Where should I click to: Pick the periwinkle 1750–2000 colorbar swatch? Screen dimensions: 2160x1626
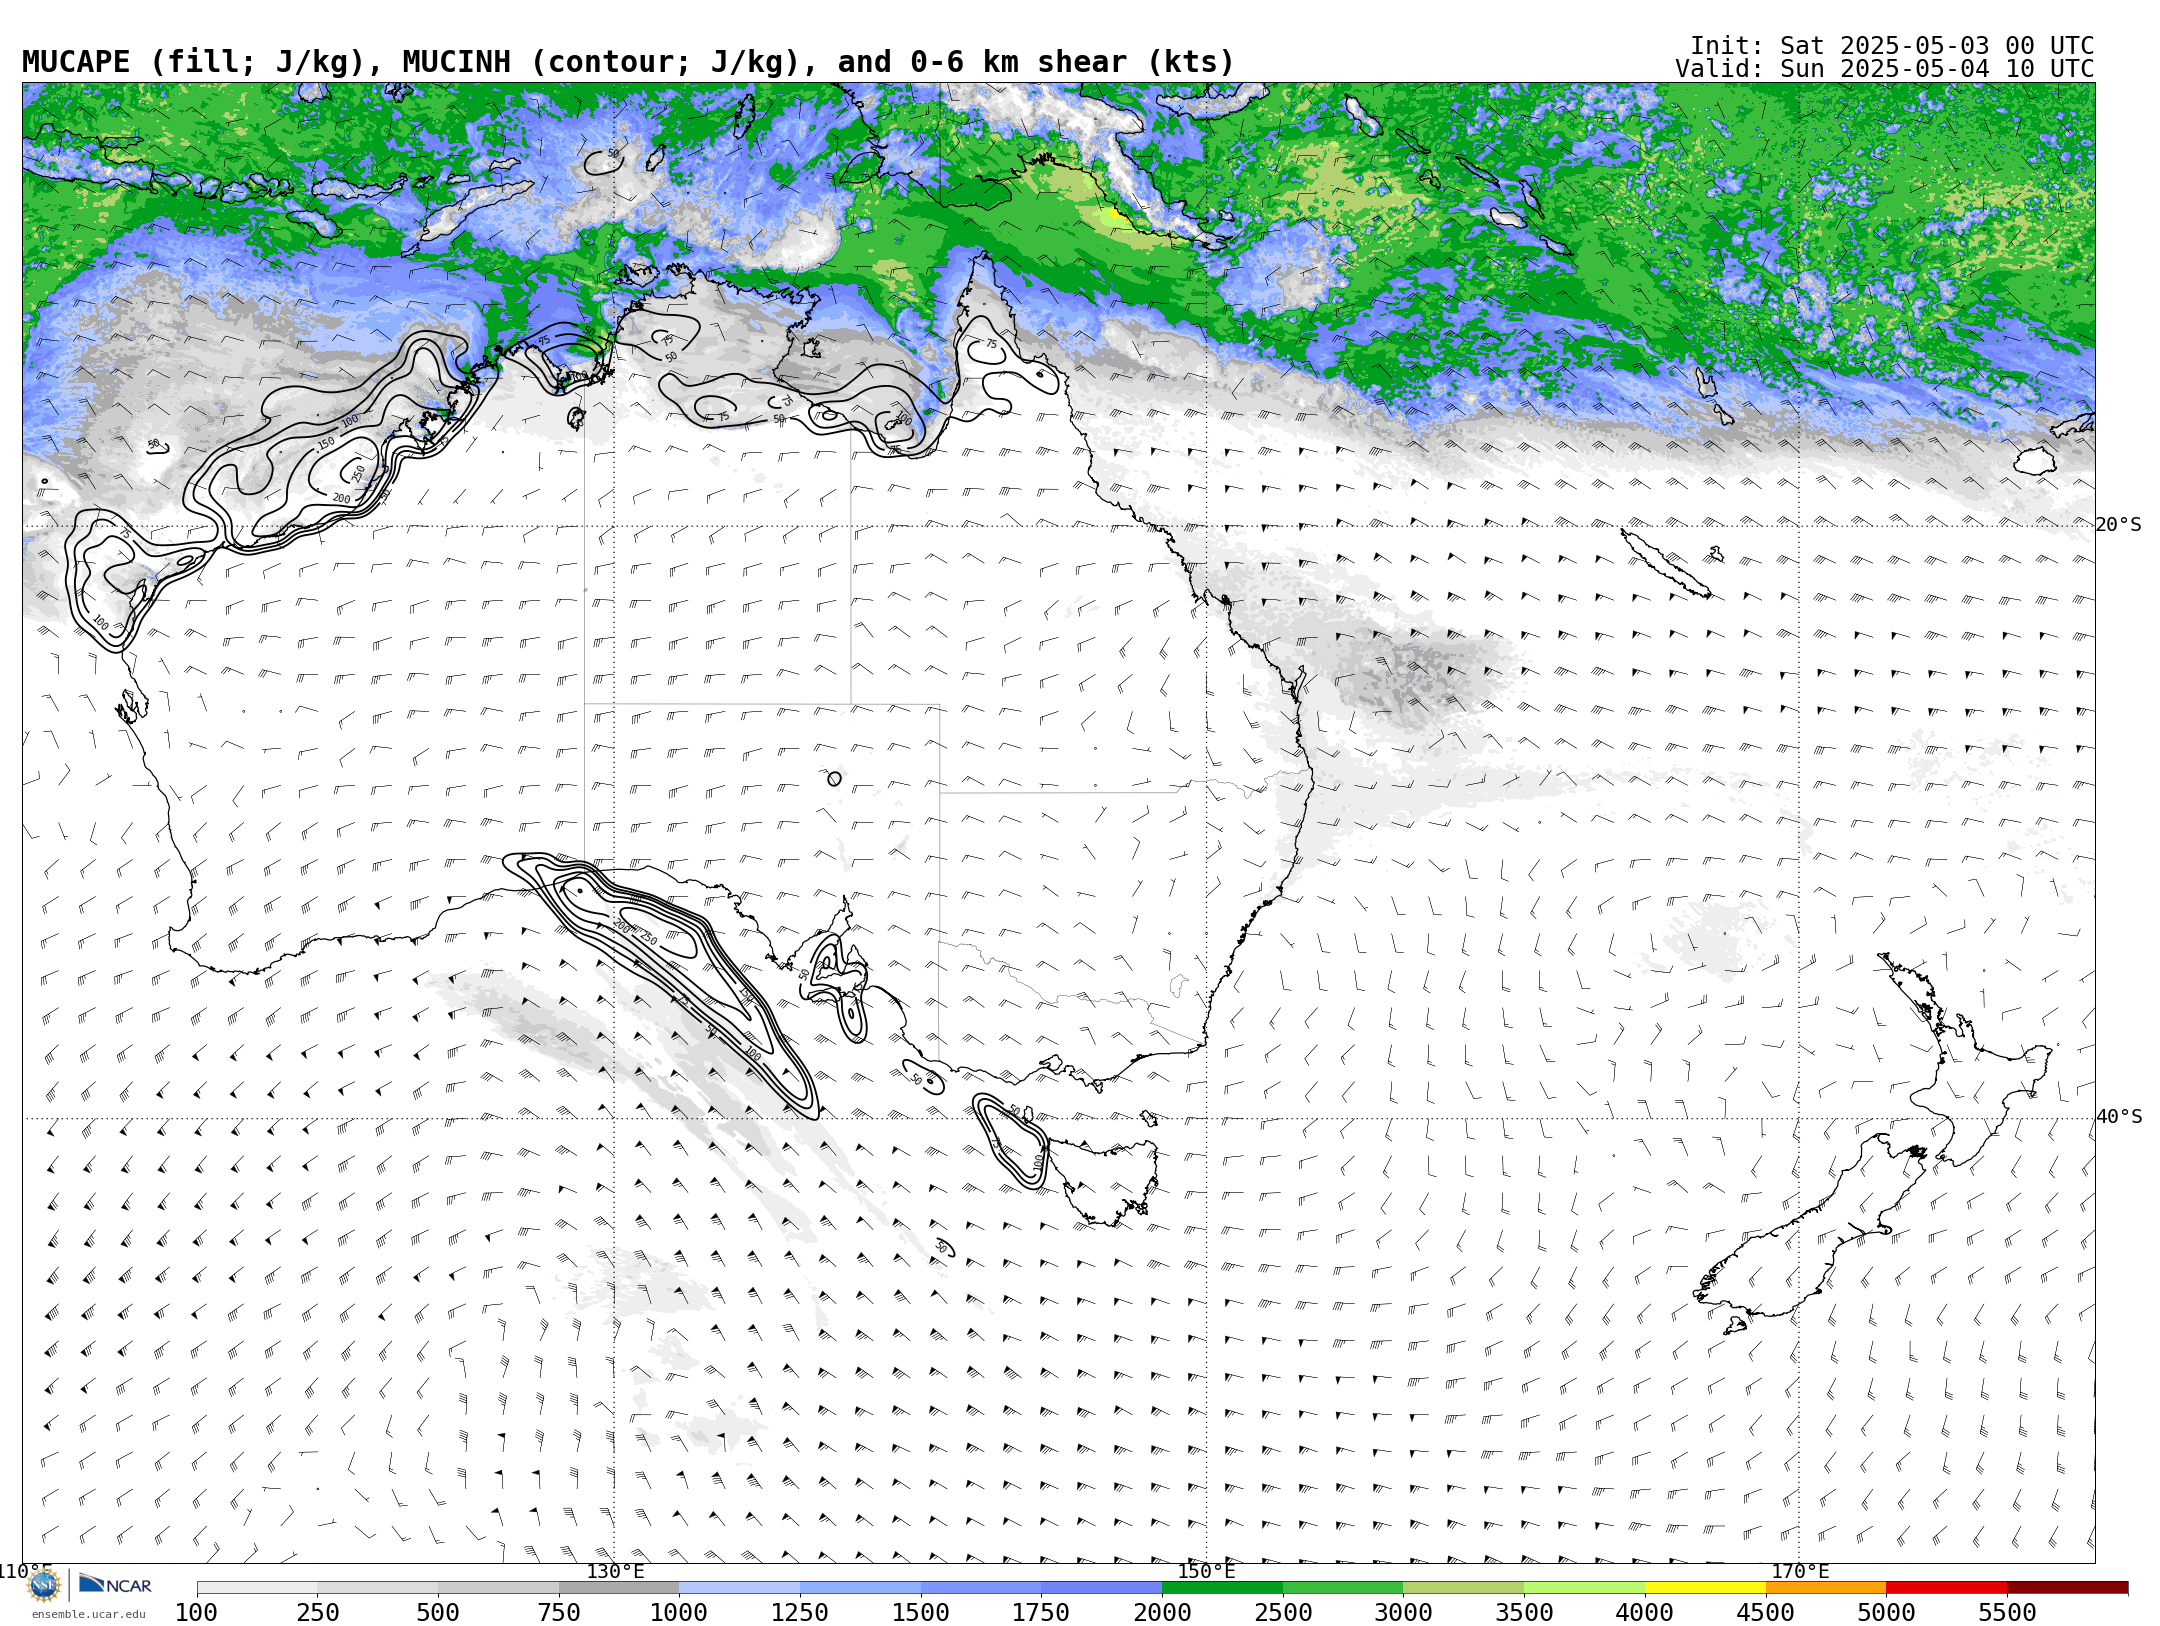pyautogui.click(x=1102, y=1588)
